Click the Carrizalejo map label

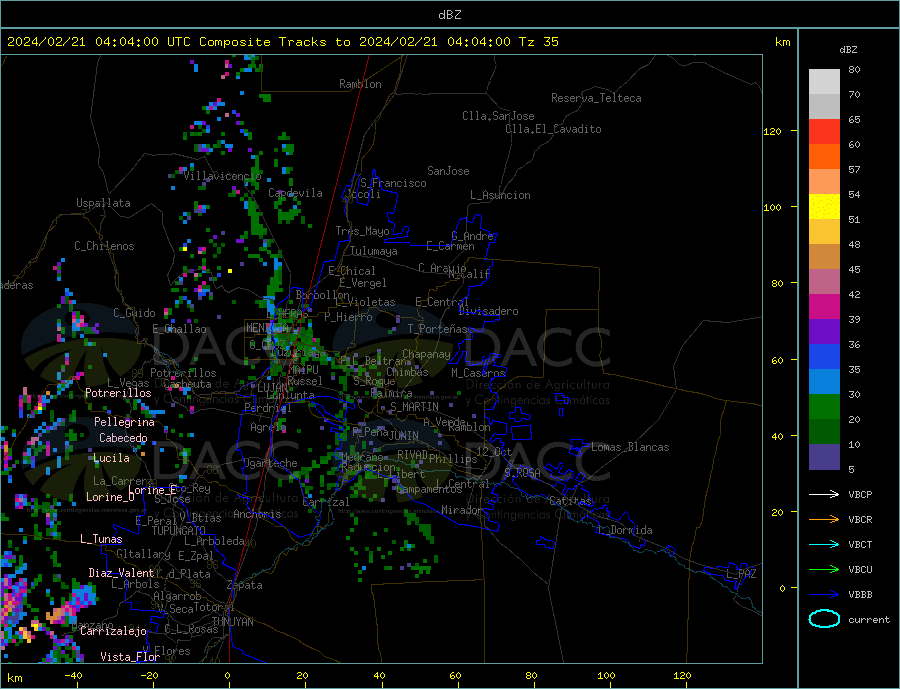click(x=113, y=631)
